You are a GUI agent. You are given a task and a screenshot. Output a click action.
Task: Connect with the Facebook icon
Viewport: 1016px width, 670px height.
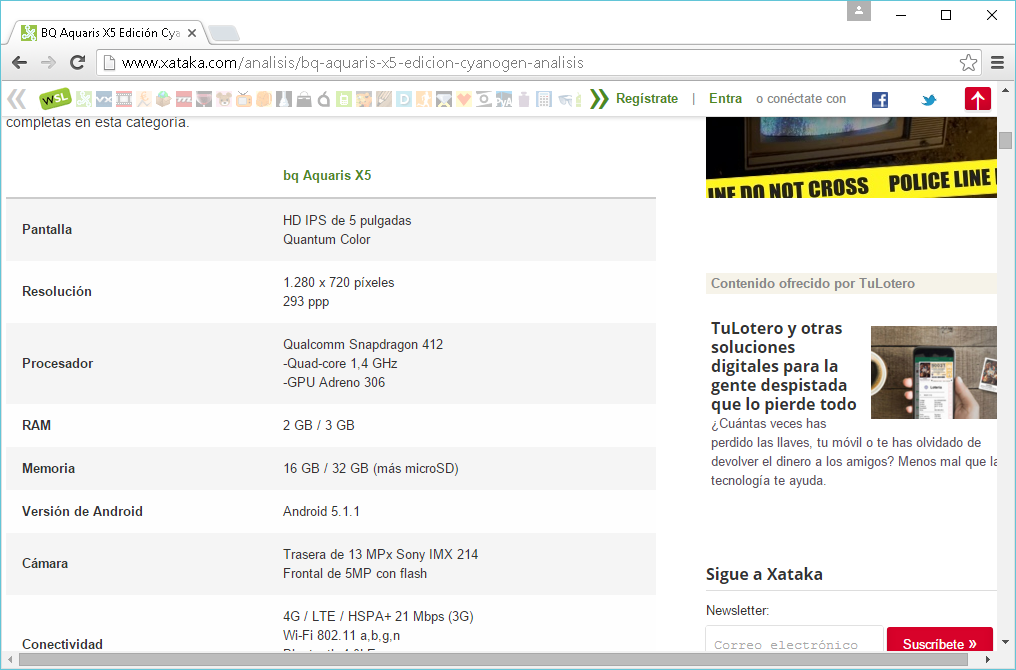[x=880, y=100]
